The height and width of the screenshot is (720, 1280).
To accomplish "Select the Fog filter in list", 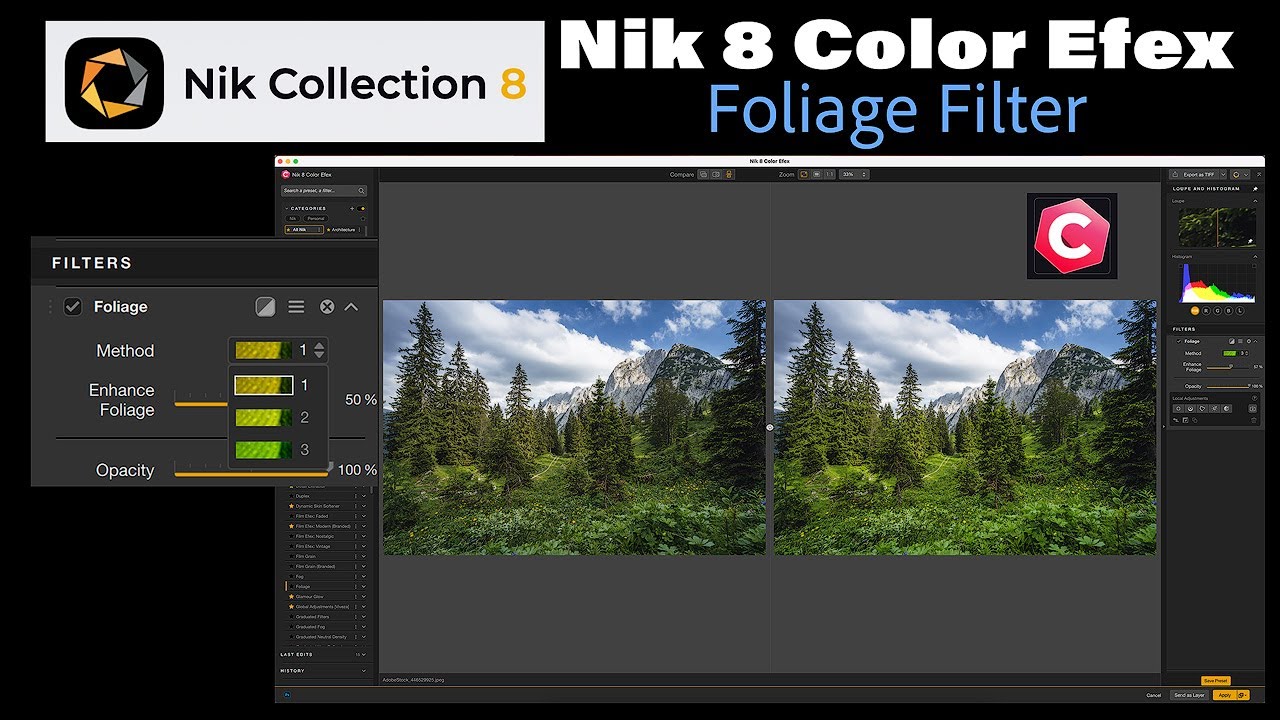I will coord(299,577).
